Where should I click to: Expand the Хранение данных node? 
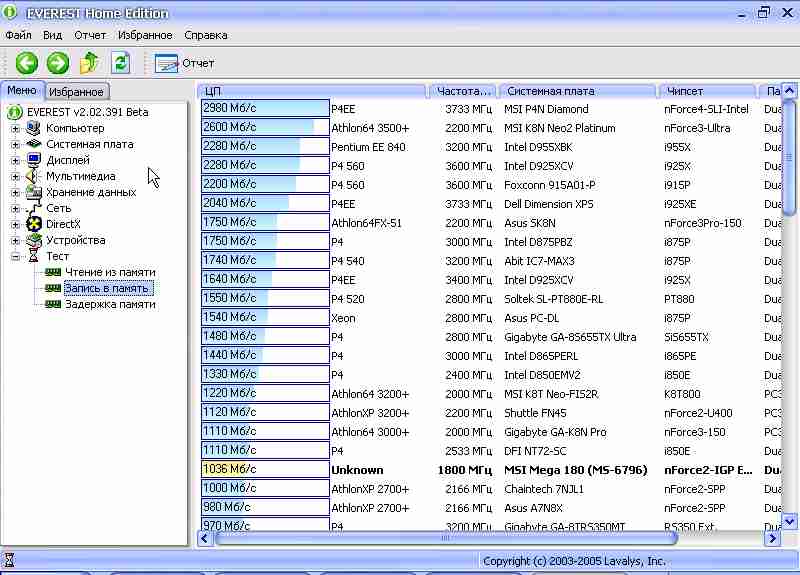point(15,193)
